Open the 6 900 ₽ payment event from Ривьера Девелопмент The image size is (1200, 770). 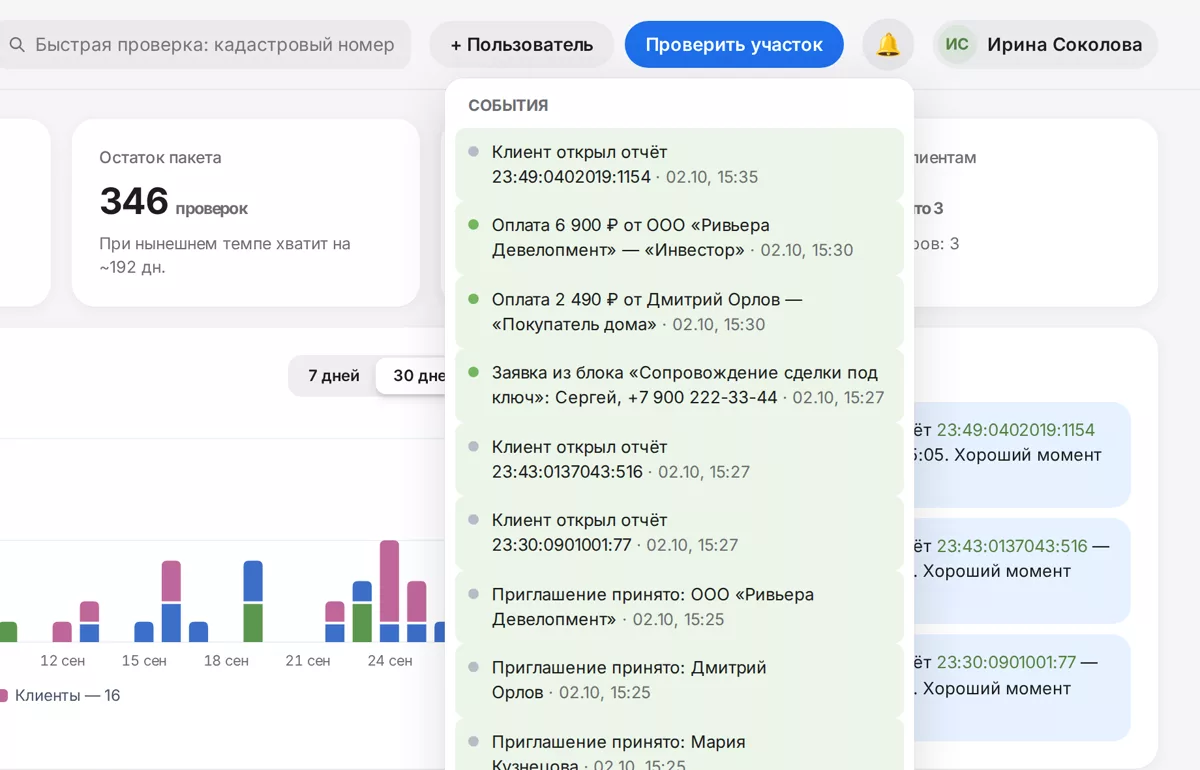click(x=679, y=238)
